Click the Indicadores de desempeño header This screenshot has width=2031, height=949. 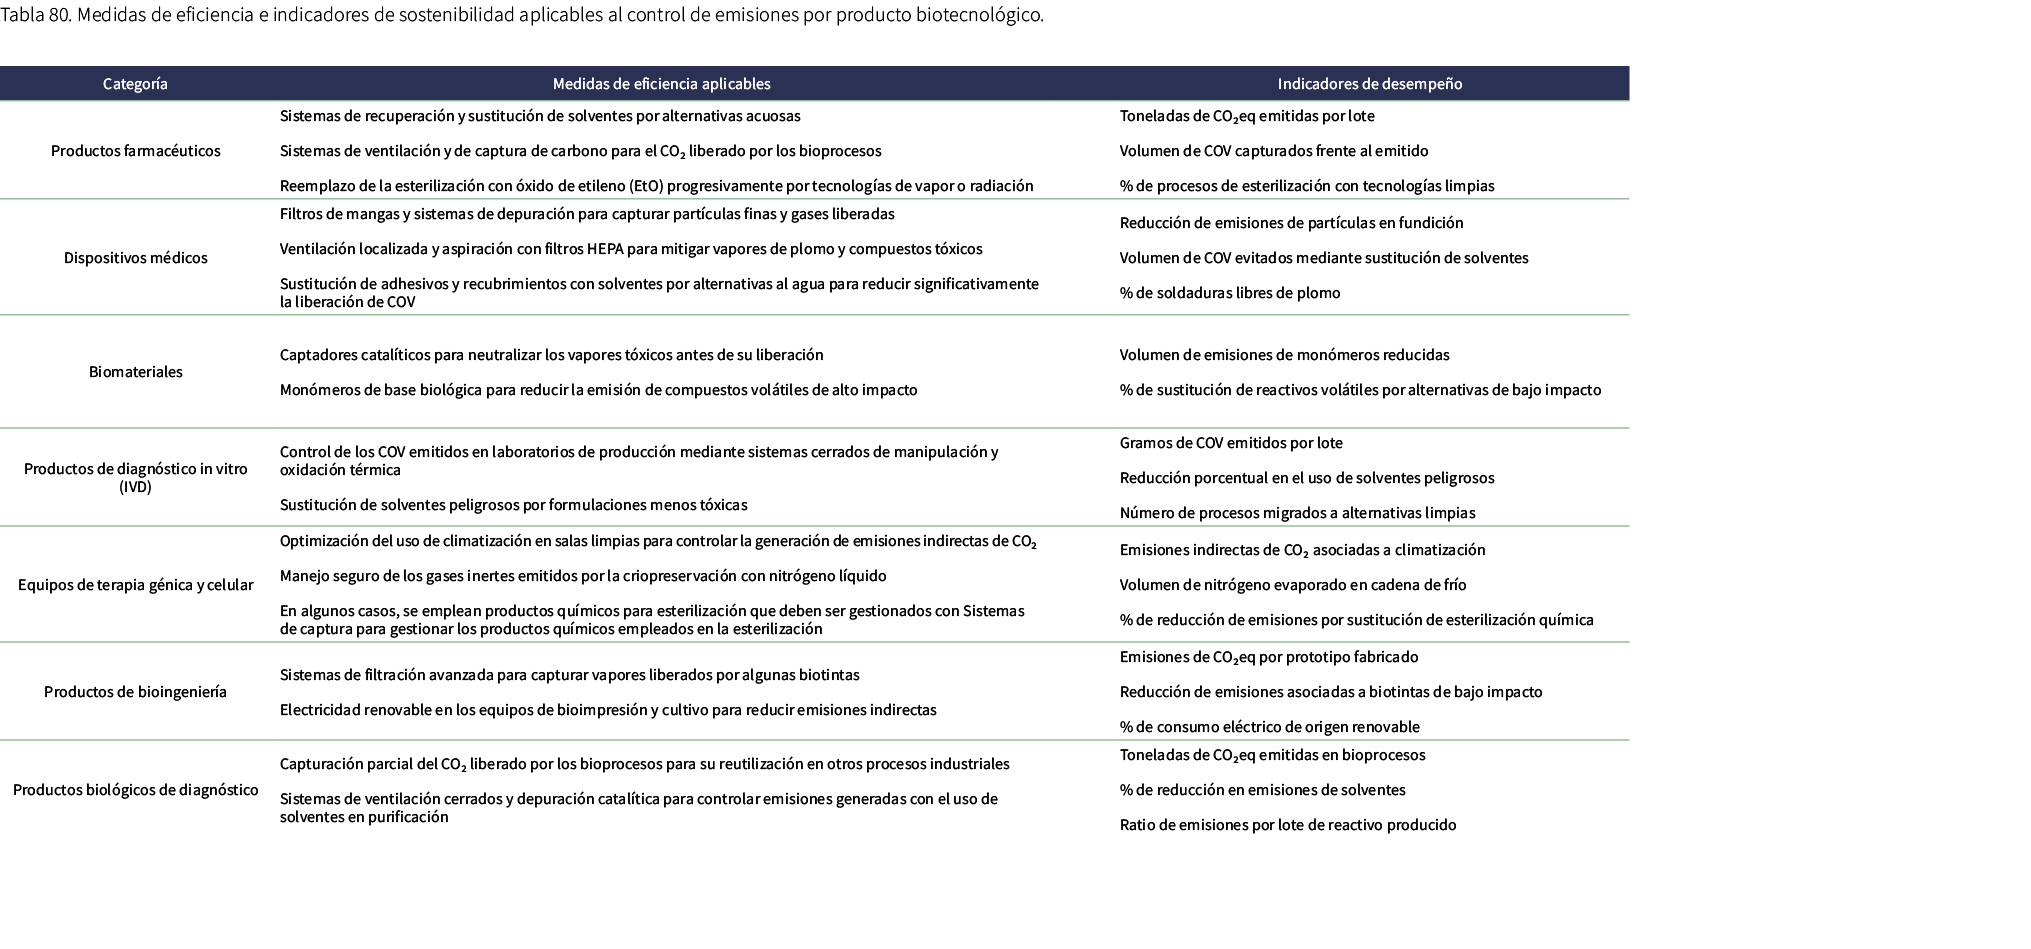[x=1369, y=84]
